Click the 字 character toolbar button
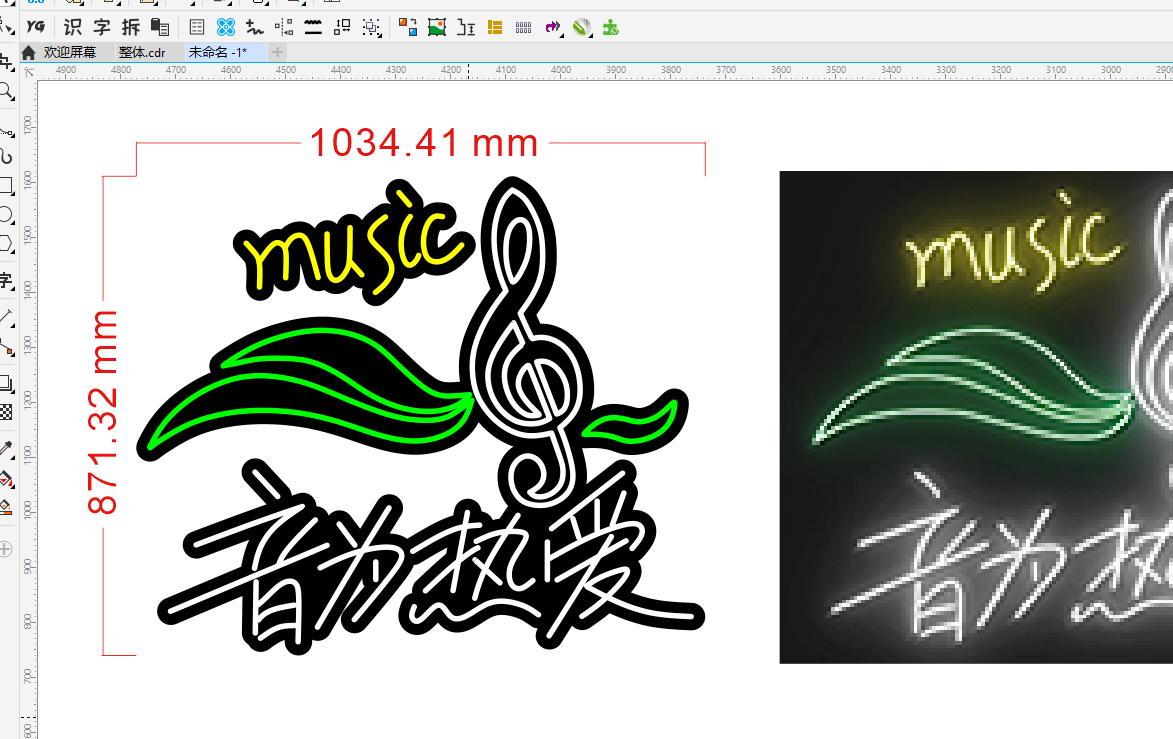This screenshot has height=739, width=1173. [x=102, y=28]
